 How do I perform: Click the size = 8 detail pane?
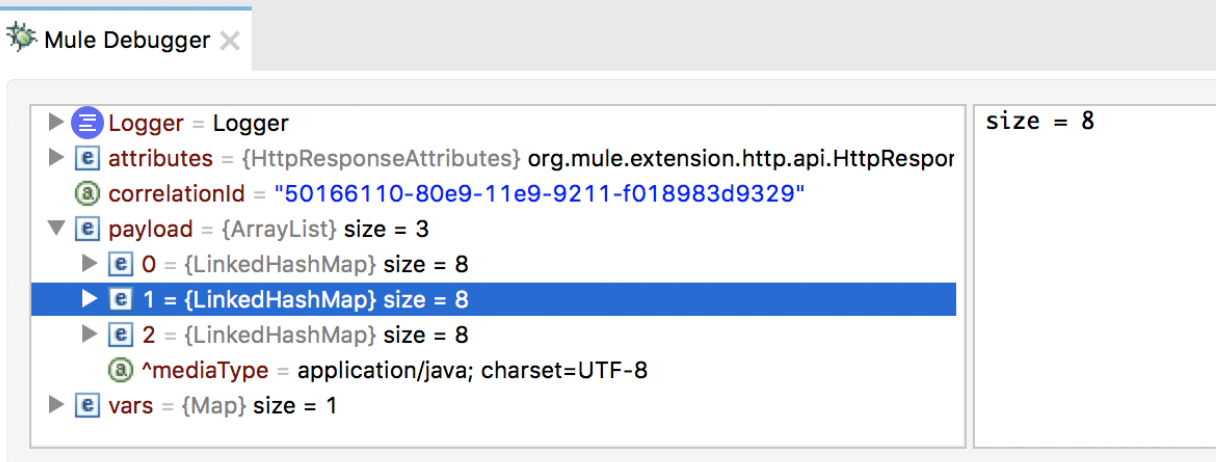click(x=1094, y=275)
